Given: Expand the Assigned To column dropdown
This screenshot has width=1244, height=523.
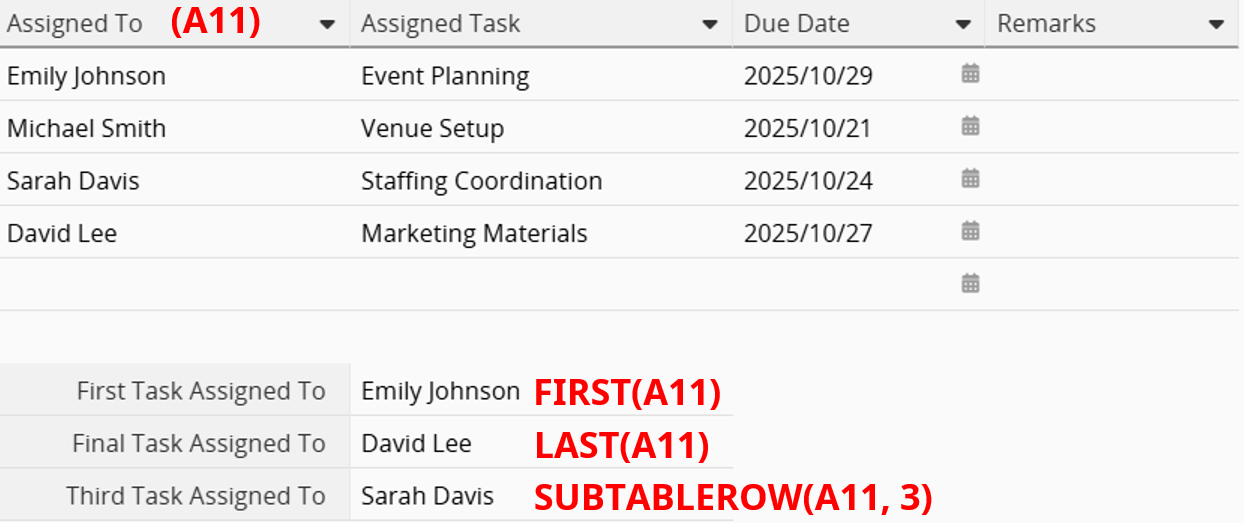Looking at the screenshot, I should point(327,25).
